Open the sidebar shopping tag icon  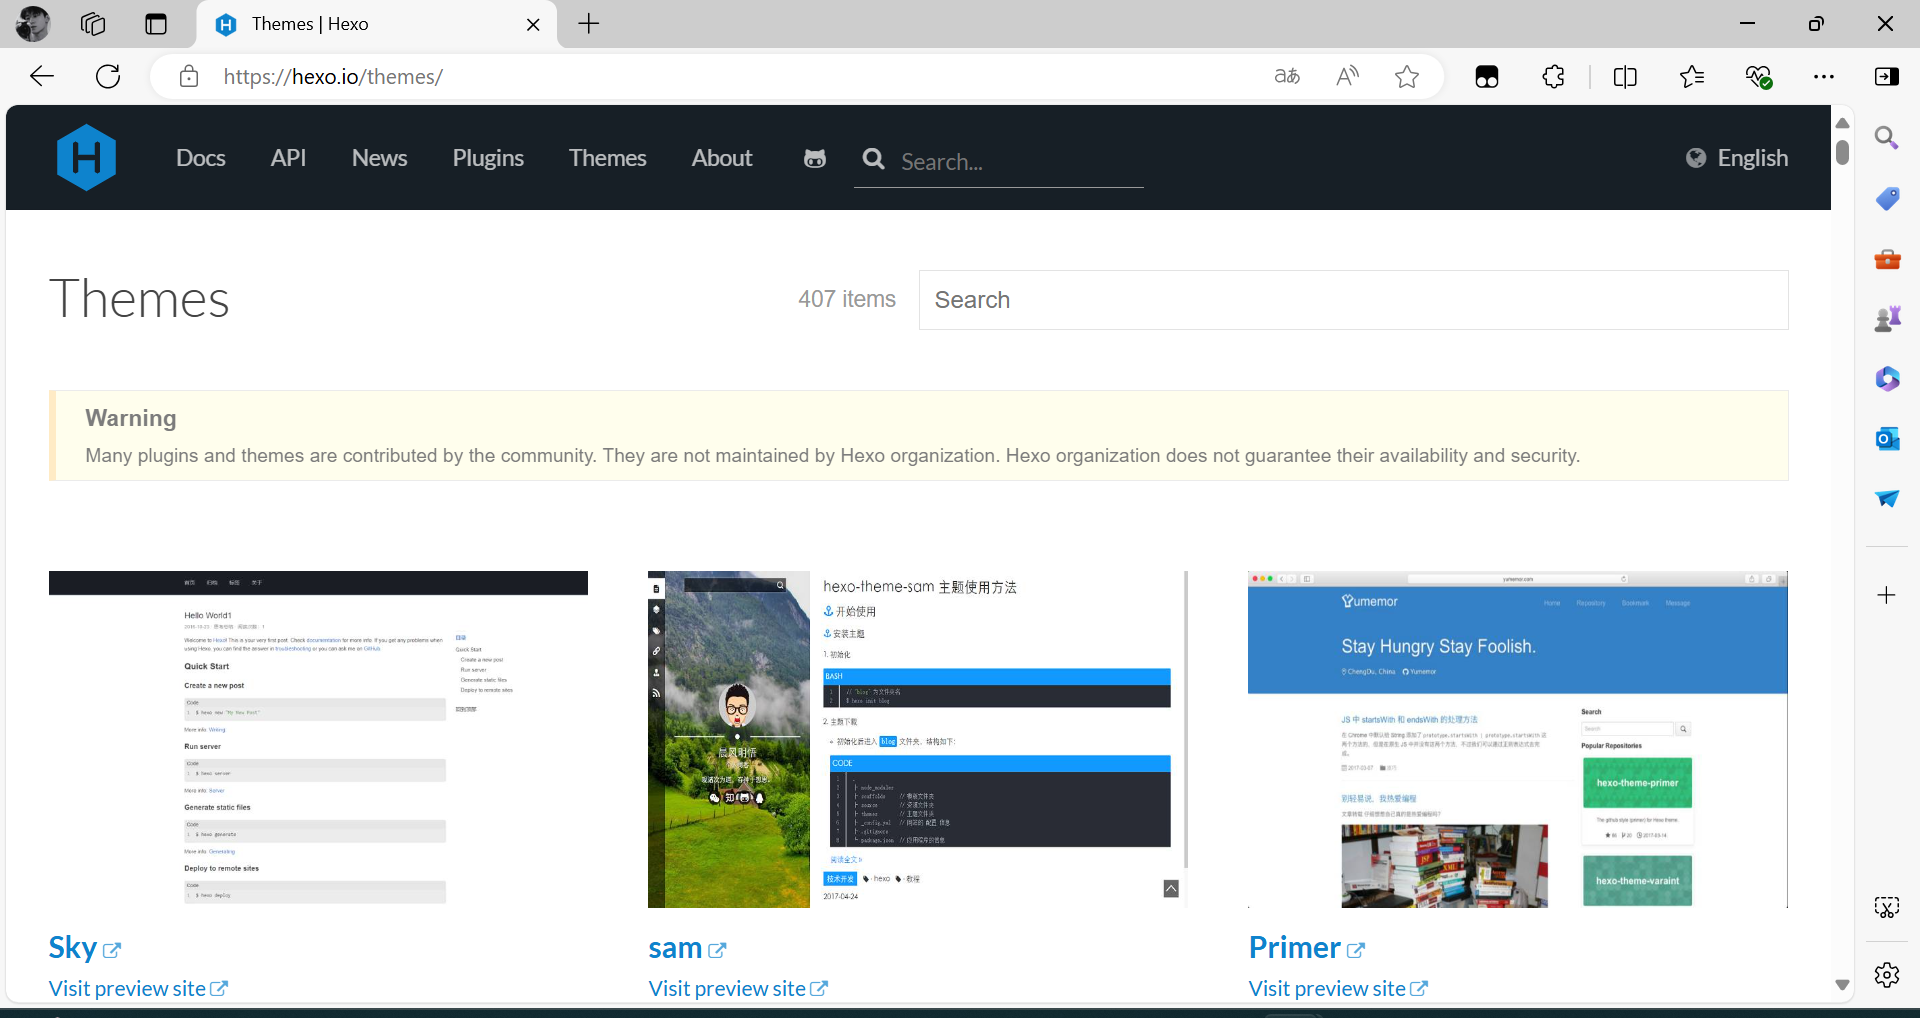tap(1887, 198)
